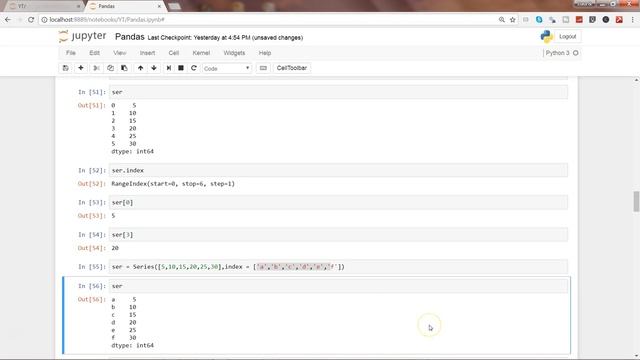Image resolution: width=640 pixels, height=360 pixels.
Task: Open the command palette keyboard icon
Action: (x=263, y=68)
